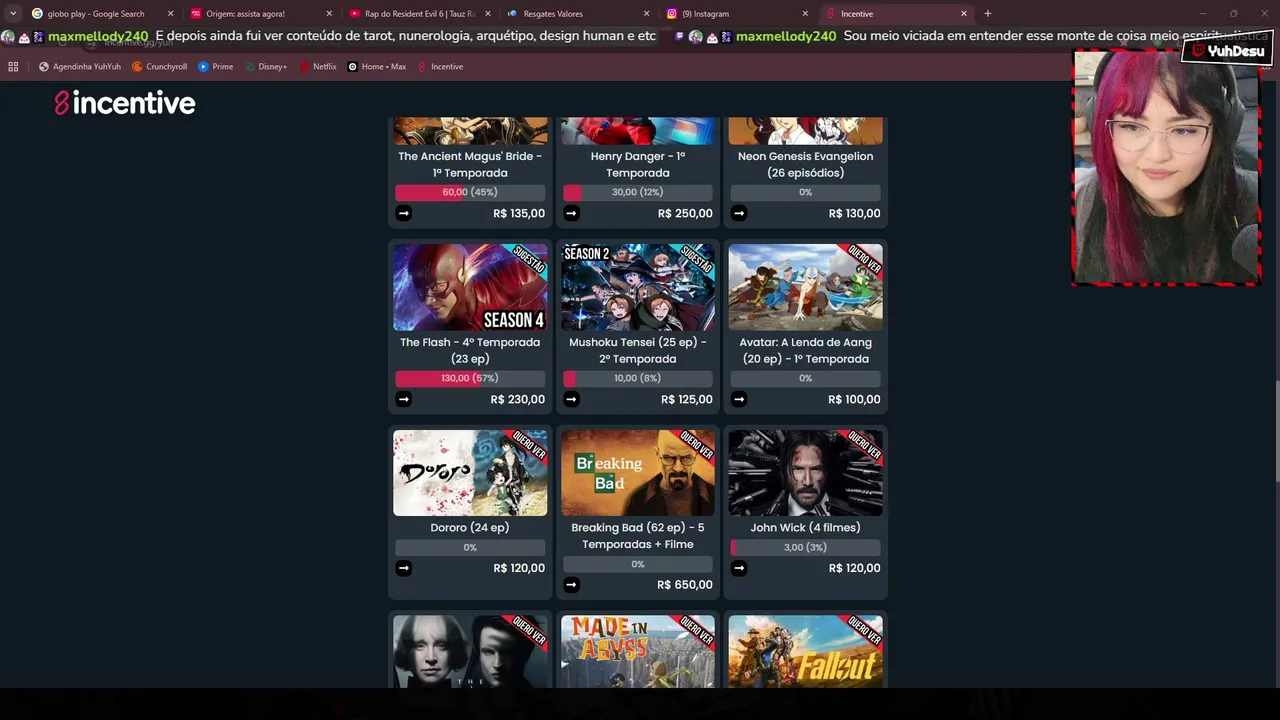Open the Home • Max bookmark

377,67
